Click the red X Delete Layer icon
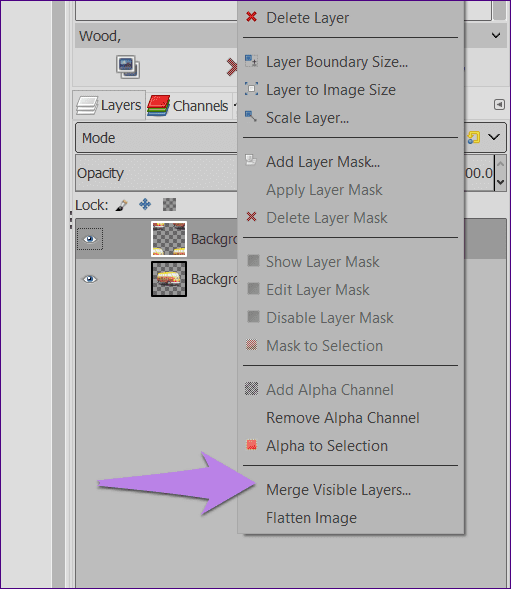Screen dimensions: 511x589 click(251, 17)
